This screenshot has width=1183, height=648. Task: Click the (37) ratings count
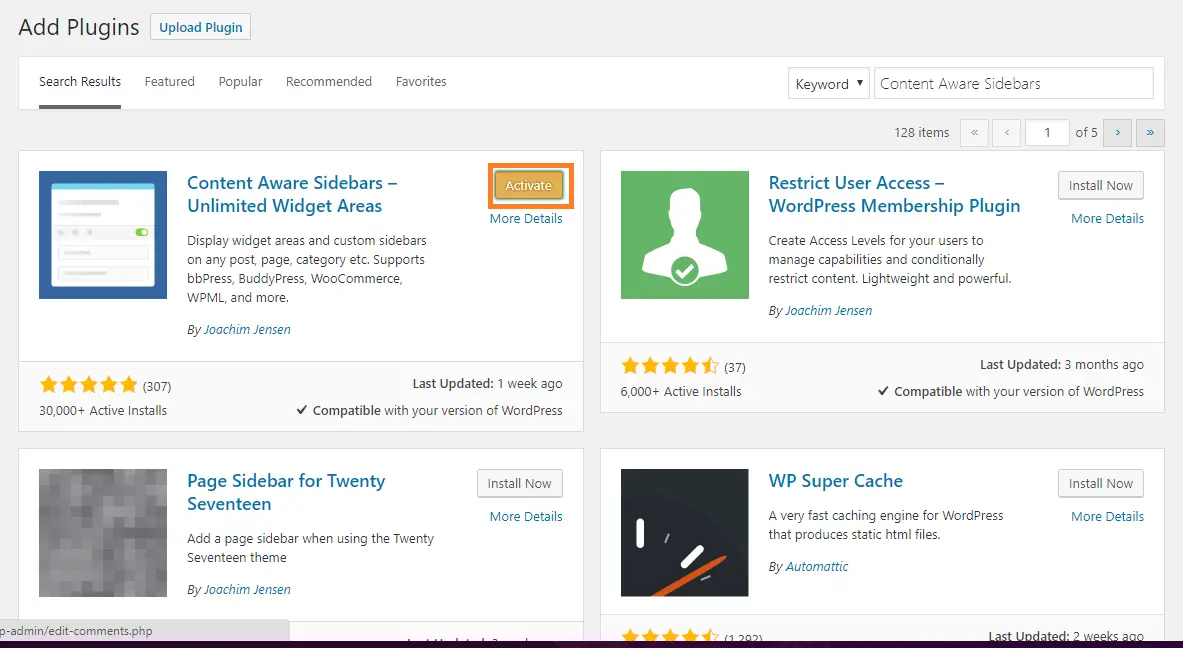735,367
